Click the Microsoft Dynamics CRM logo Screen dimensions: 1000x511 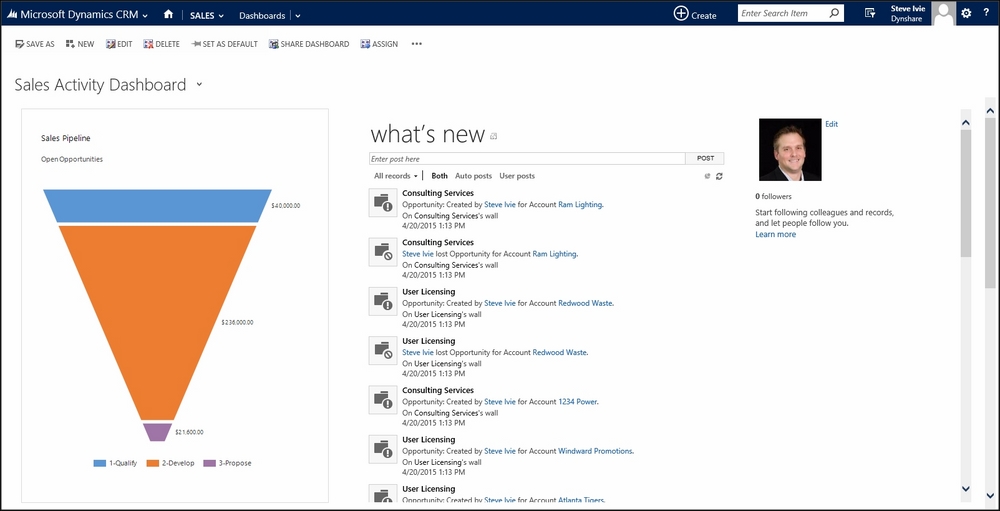(12, 14)
